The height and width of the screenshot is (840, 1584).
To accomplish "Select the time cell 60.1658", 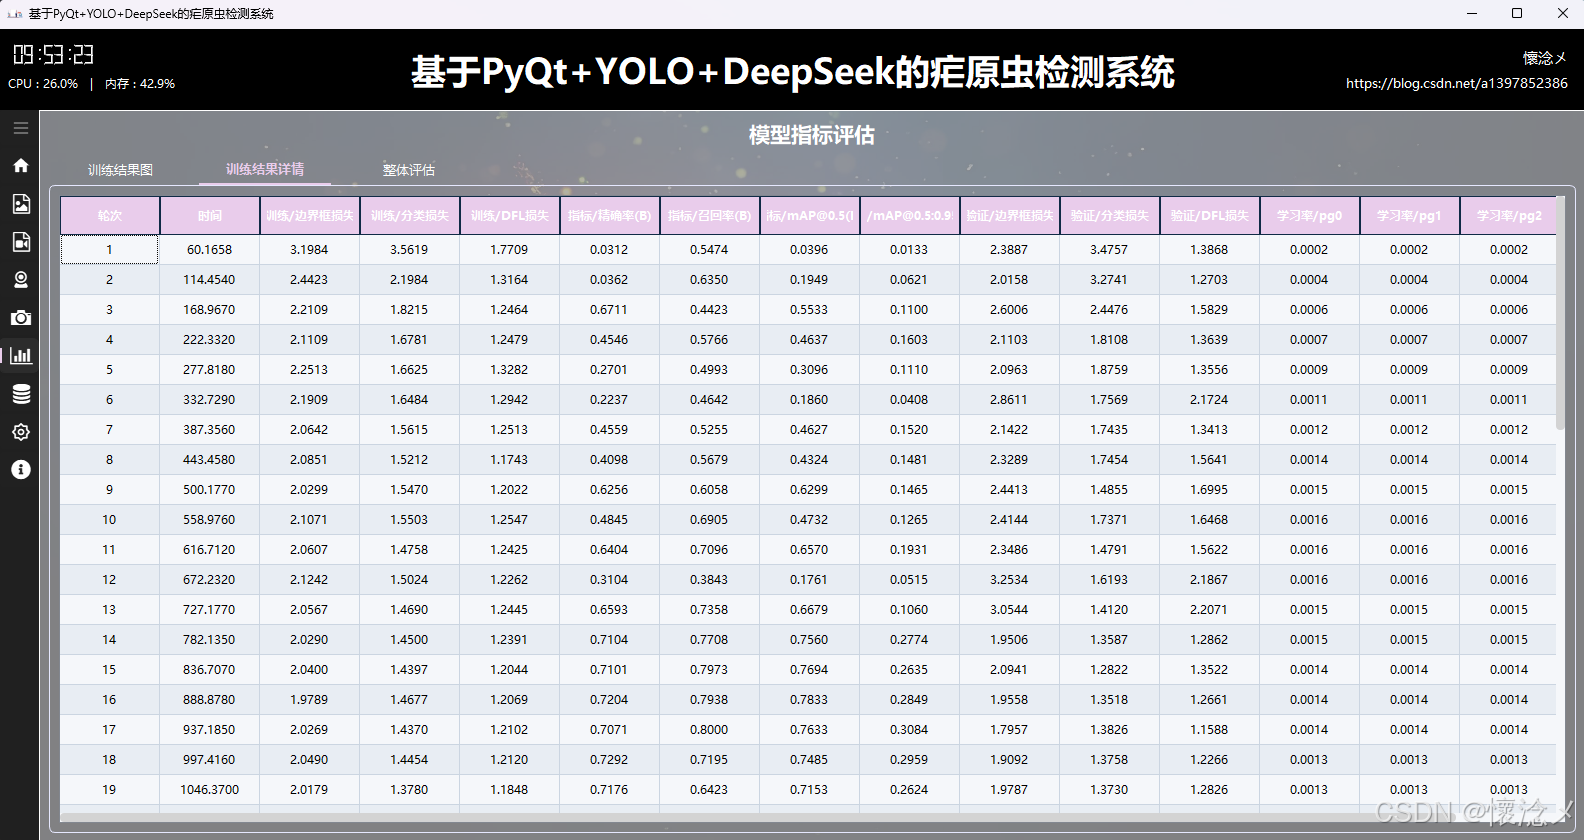I will (x=210, y=250).
